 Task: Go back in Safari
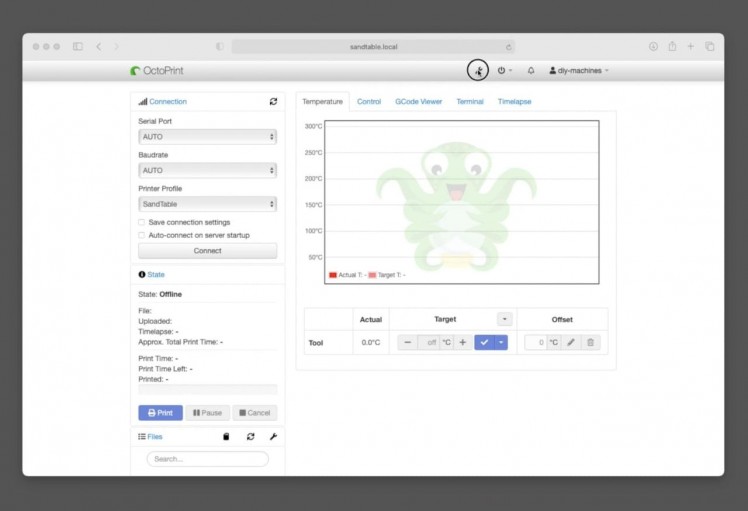pos(99,46)
